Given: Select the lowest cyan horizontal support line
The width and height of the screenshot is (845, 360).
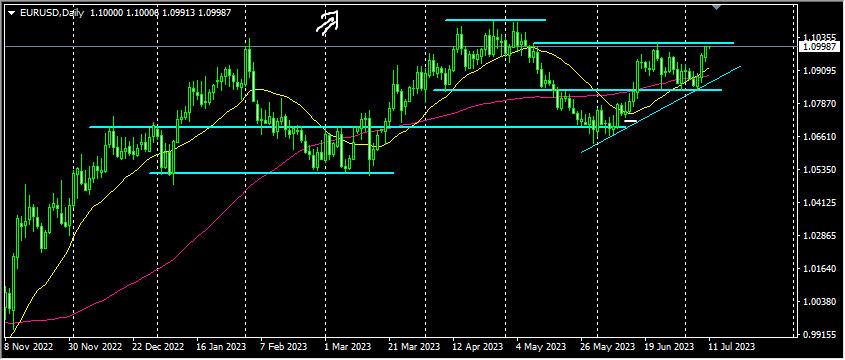Looking at the screenshot, I should [x=272, y=173].
